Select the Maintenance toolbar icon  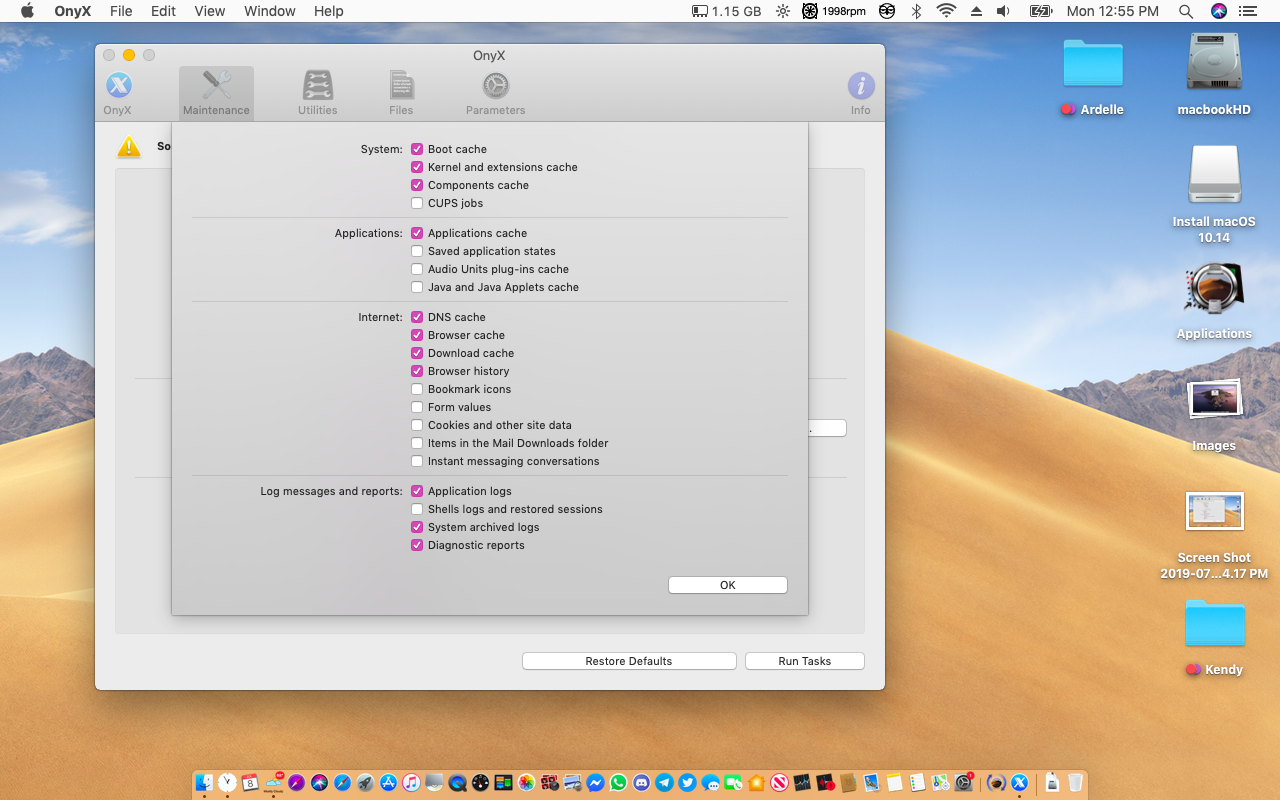(x=216, y=93)
